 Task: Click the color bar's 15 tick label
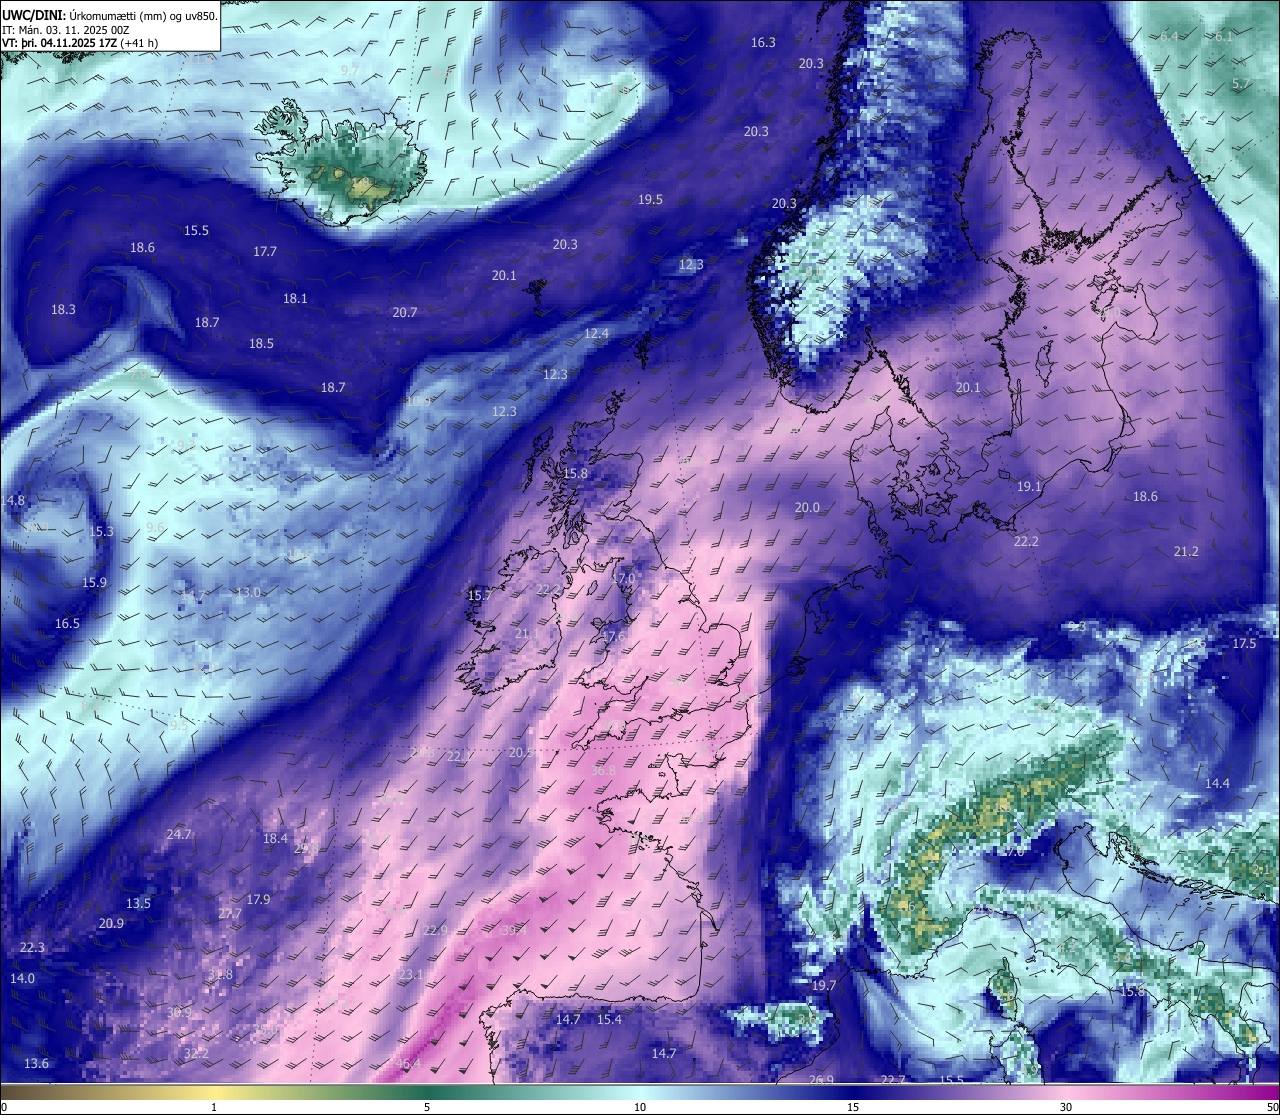pyautogui.click(x=853, y=1107)
